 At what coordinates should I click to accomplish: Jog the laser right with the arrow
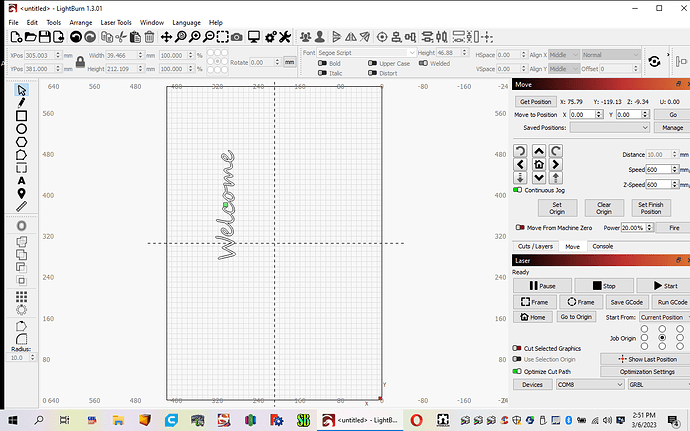[x=556, y=165]
